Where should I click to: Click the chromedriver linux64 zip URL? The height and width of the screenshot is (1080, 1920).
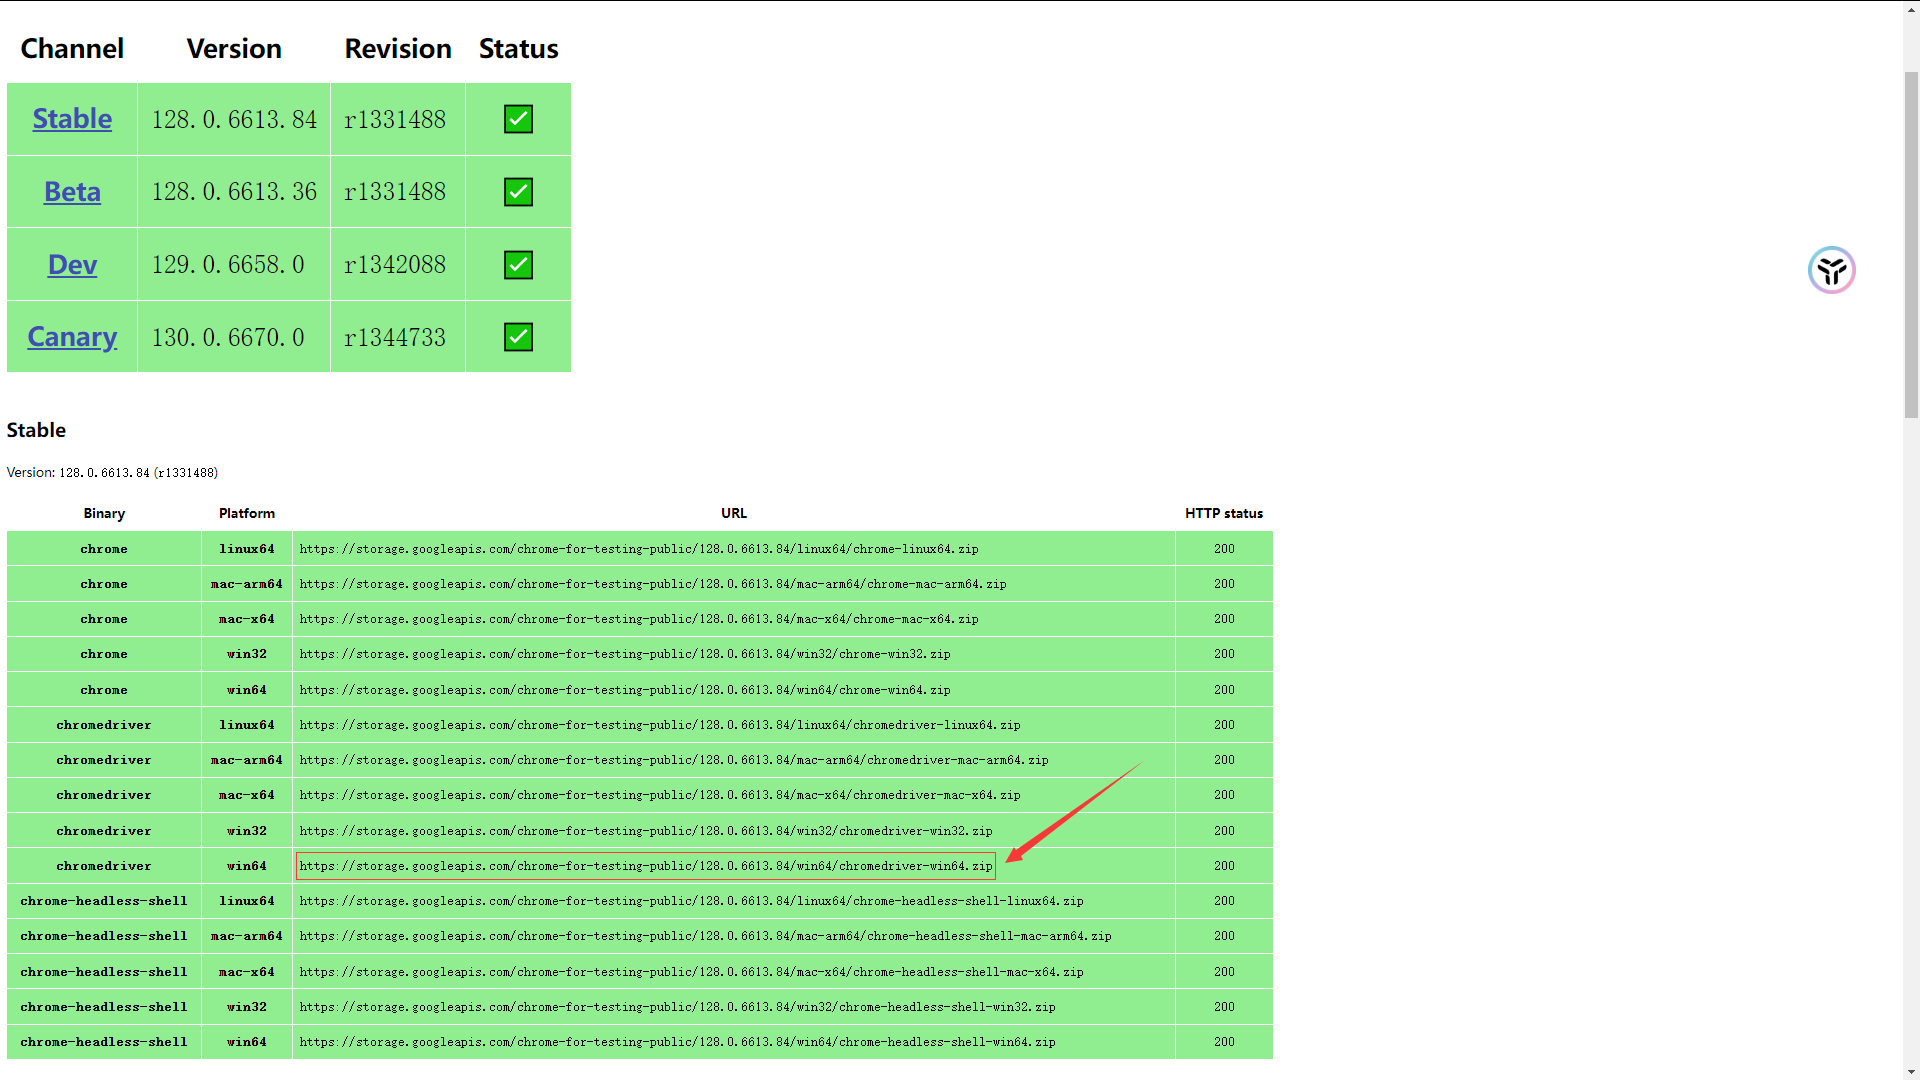tap(660, 725)
